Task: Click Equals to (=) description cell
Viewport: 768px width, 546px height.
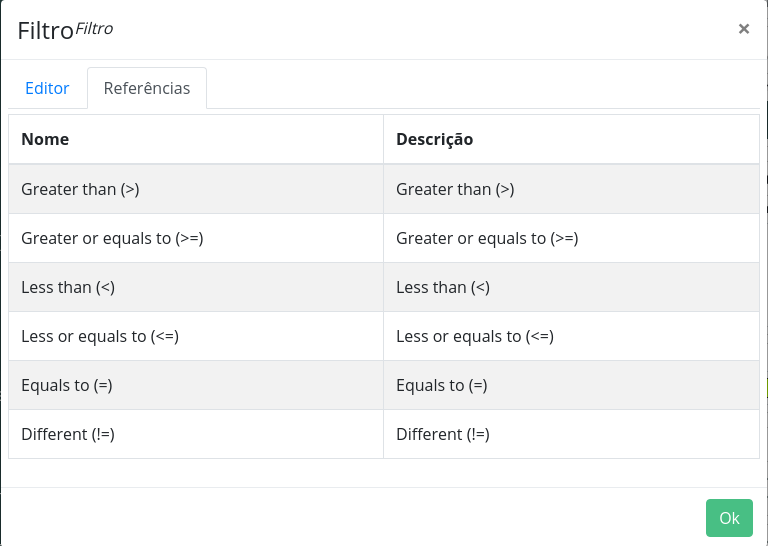Action: (x=571, y=385)
